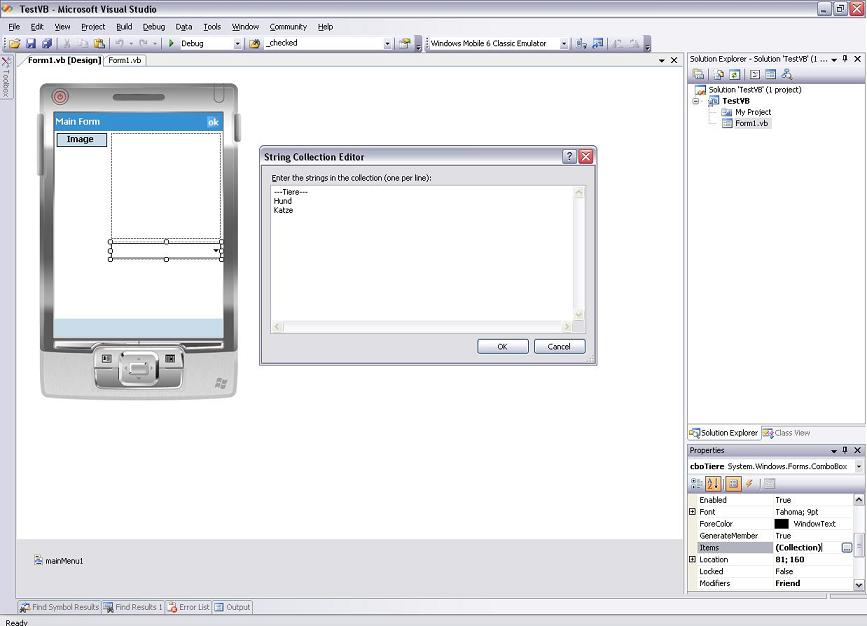Expand the Font property
867x626 pixels.
[x=692, y=512]
